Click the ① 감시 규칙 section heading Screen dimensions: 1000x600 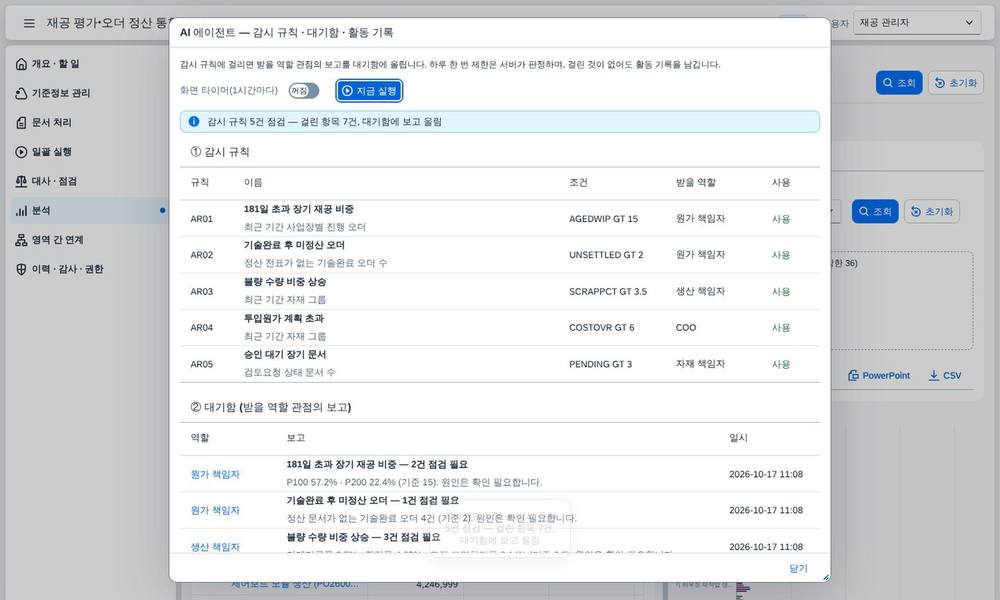[x=220, y=152]
